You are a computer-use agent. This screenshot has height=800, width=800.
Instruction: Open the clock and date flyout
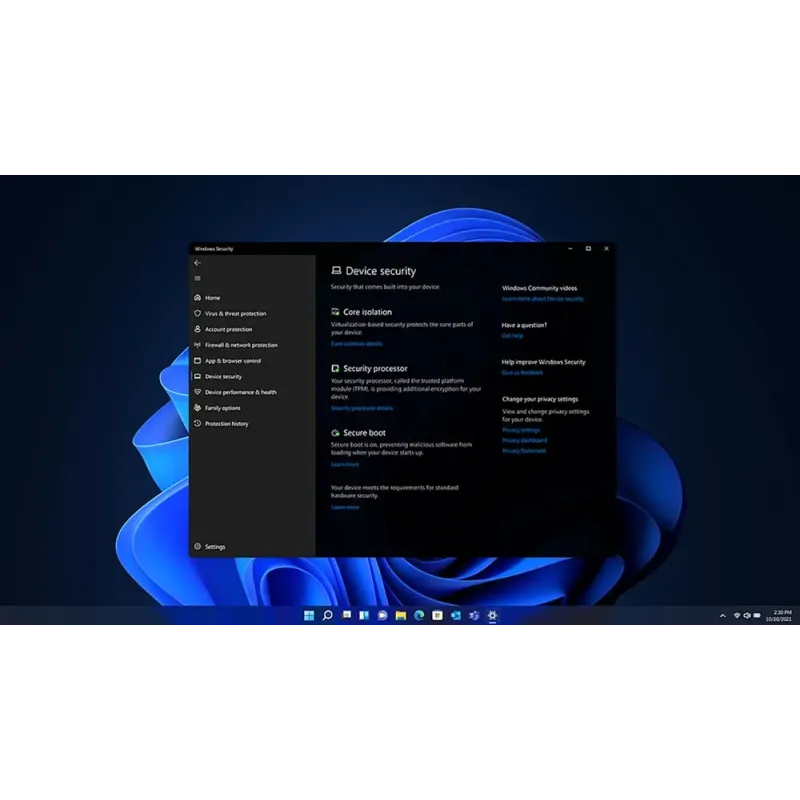[x=779, y=615]
